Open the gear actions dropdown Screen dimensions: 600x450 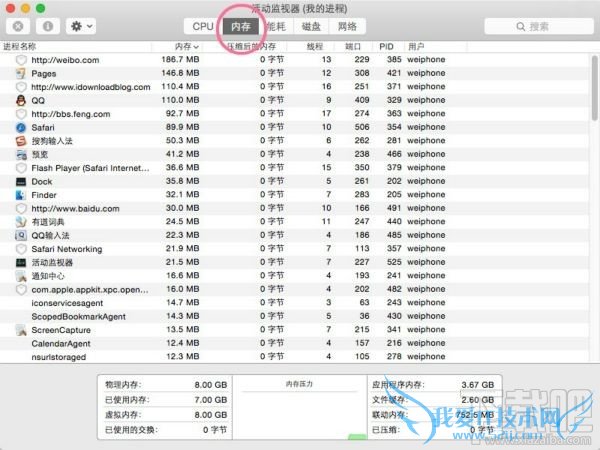click(81, 26)
